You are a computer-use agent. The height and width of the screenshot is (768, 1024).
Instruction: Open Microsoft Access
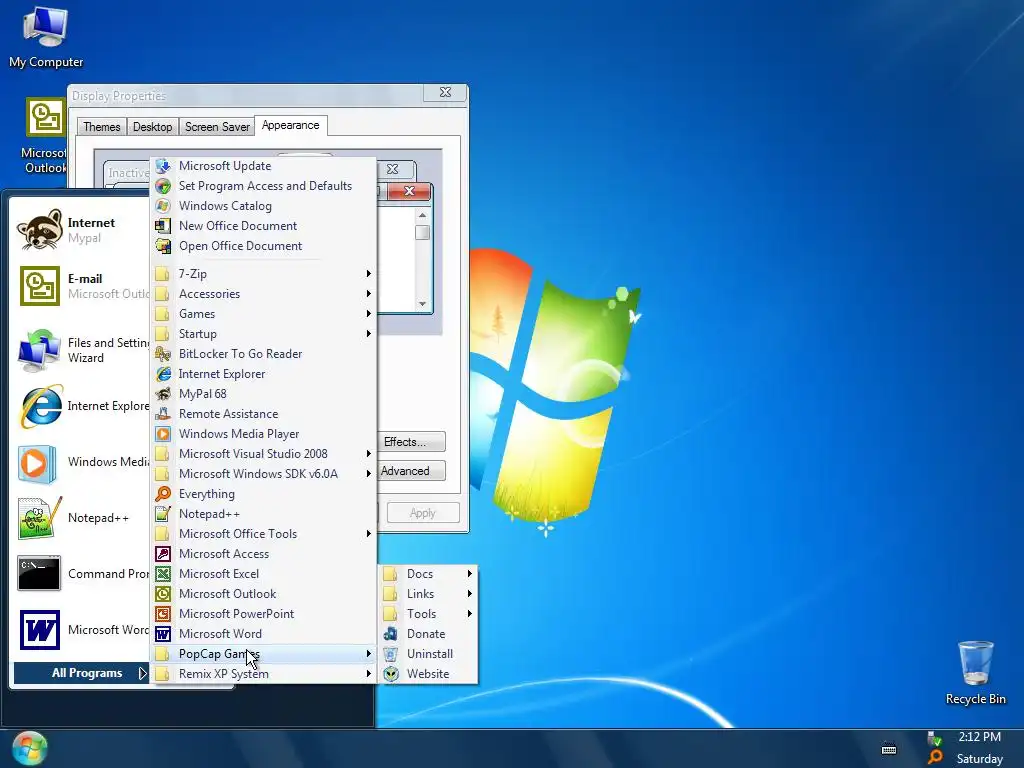pos(264,554)
